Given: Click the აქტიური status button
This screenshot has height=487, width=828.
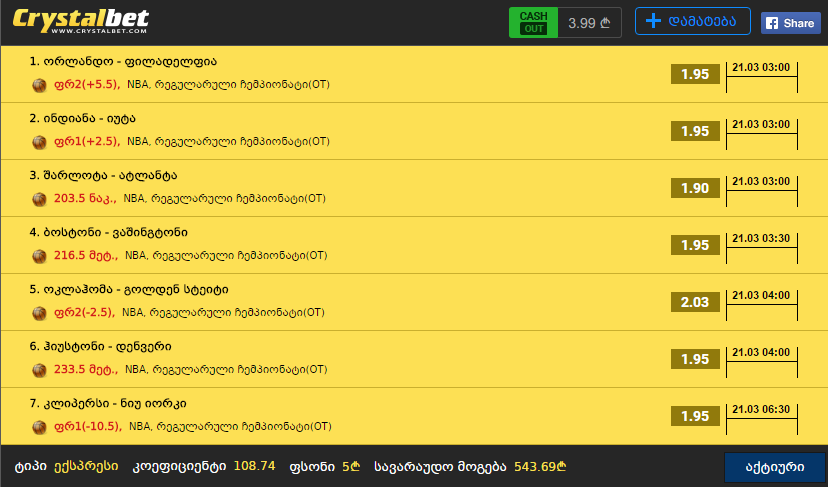Looking at the screenshot, I should point(775,467).
